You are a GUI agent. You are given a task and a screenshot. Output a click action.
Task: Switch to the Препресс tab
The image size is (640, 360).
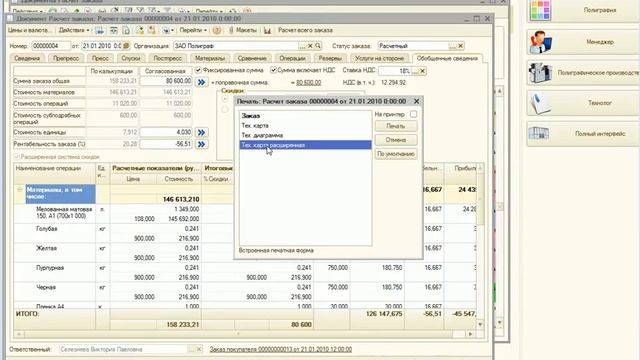[66, 58]
